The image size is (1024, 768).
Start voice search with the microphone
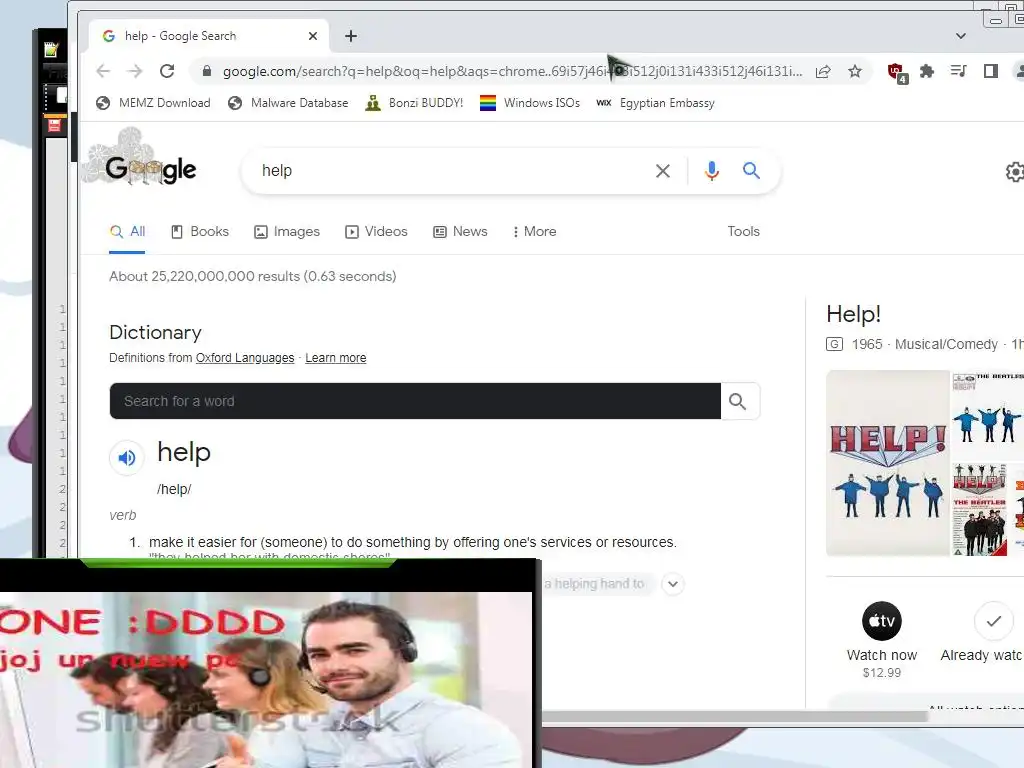tap(712, 171)
